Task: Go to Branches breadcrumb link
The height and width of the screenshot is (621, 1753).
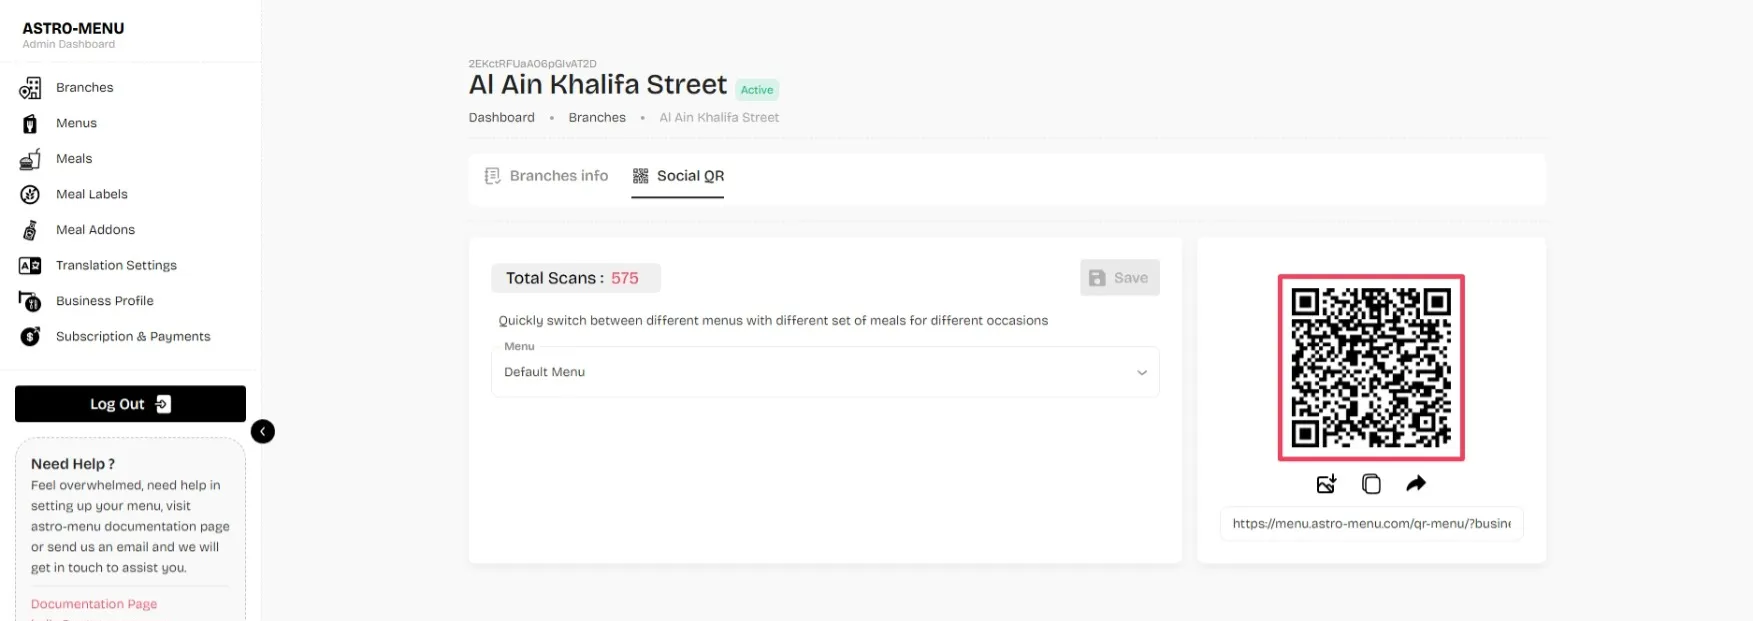Action: click(x=597, y=118)
